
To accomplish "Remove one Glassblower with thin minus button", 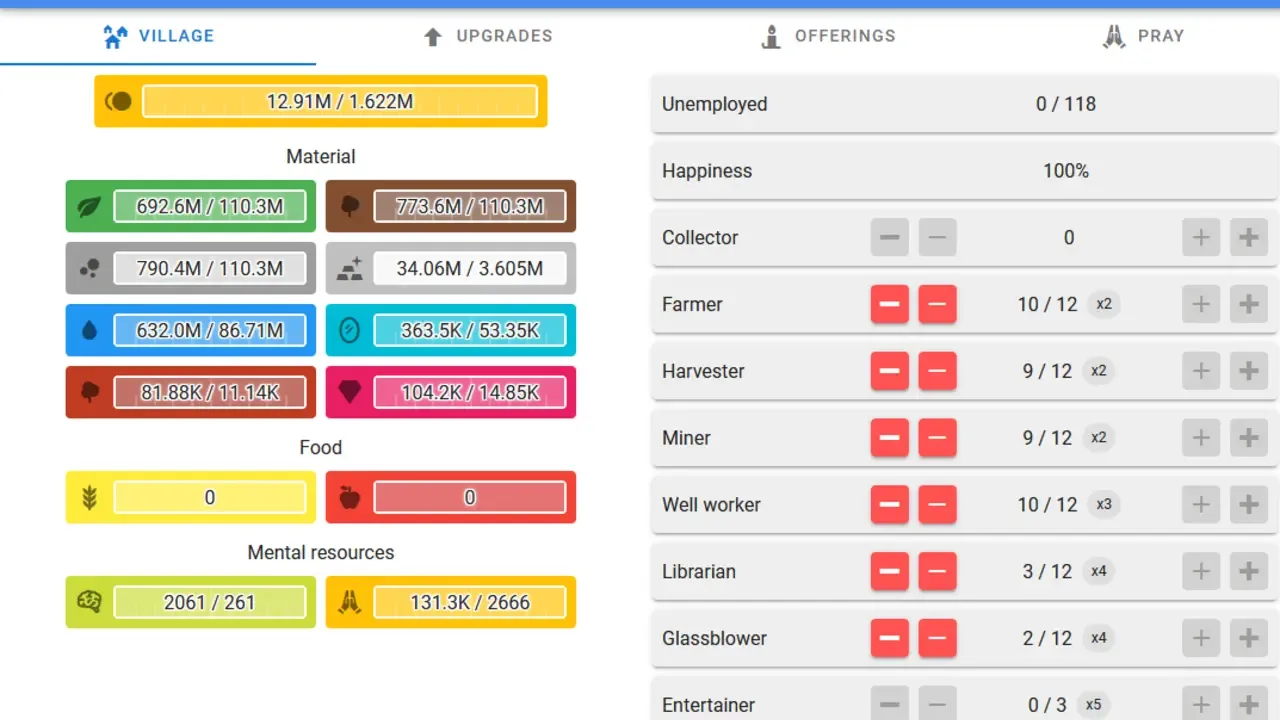I will tap(937, 638).
